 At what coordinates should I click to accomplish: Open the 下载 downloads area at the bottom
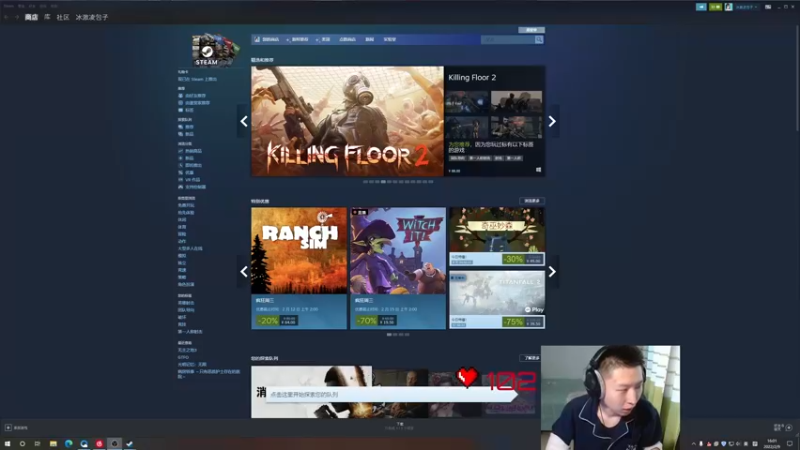pos(400,426)
